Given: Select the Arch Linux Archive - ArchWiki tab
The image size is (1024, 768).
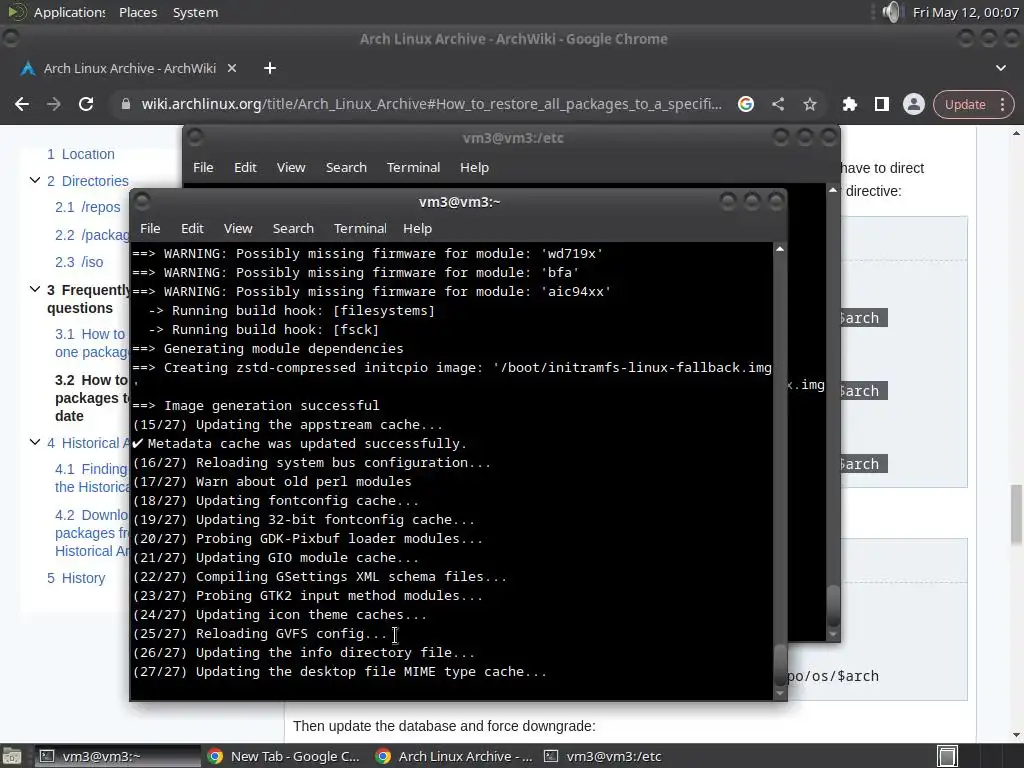Looking at the screenshot, I should [x=129, y=68].
